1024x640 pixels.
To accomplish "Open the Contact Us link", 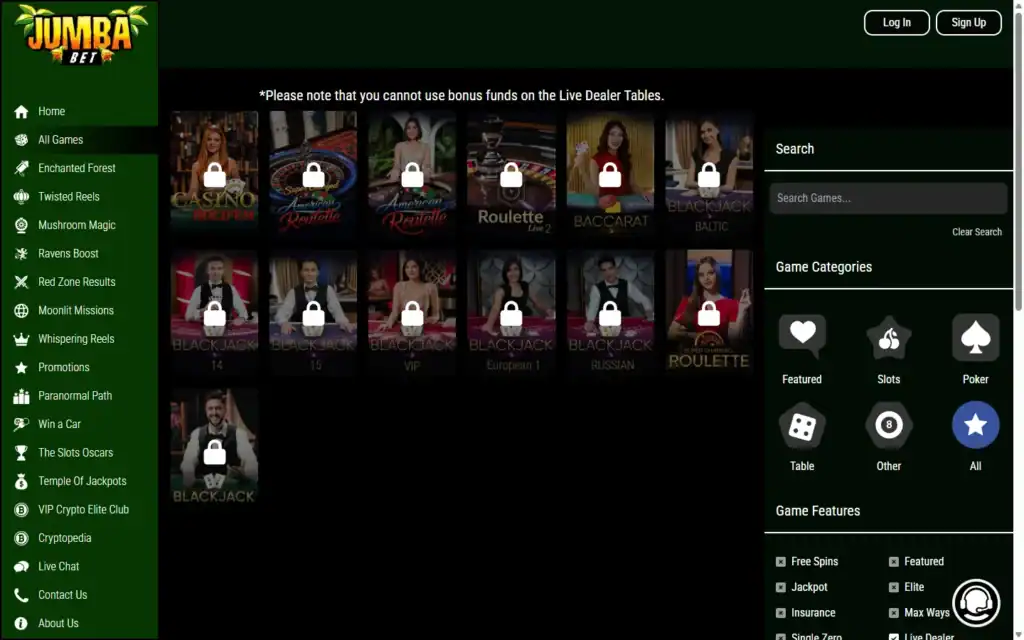I will [x=63, y=595].
